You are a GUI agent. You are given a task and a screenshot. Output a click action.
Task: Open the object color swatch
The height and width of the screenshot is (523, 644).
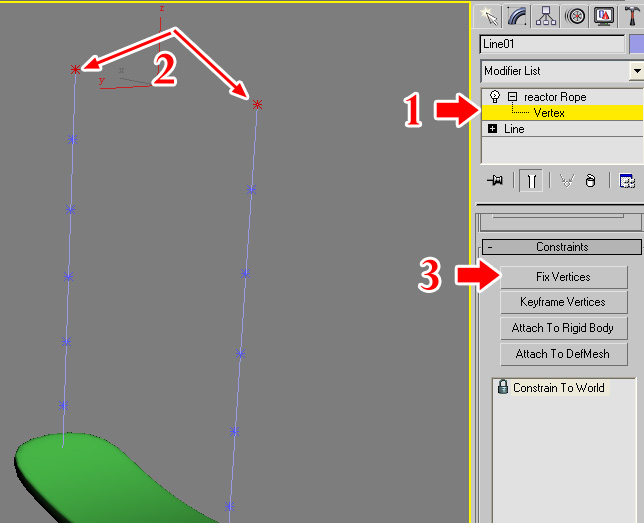tap(637, 44)
